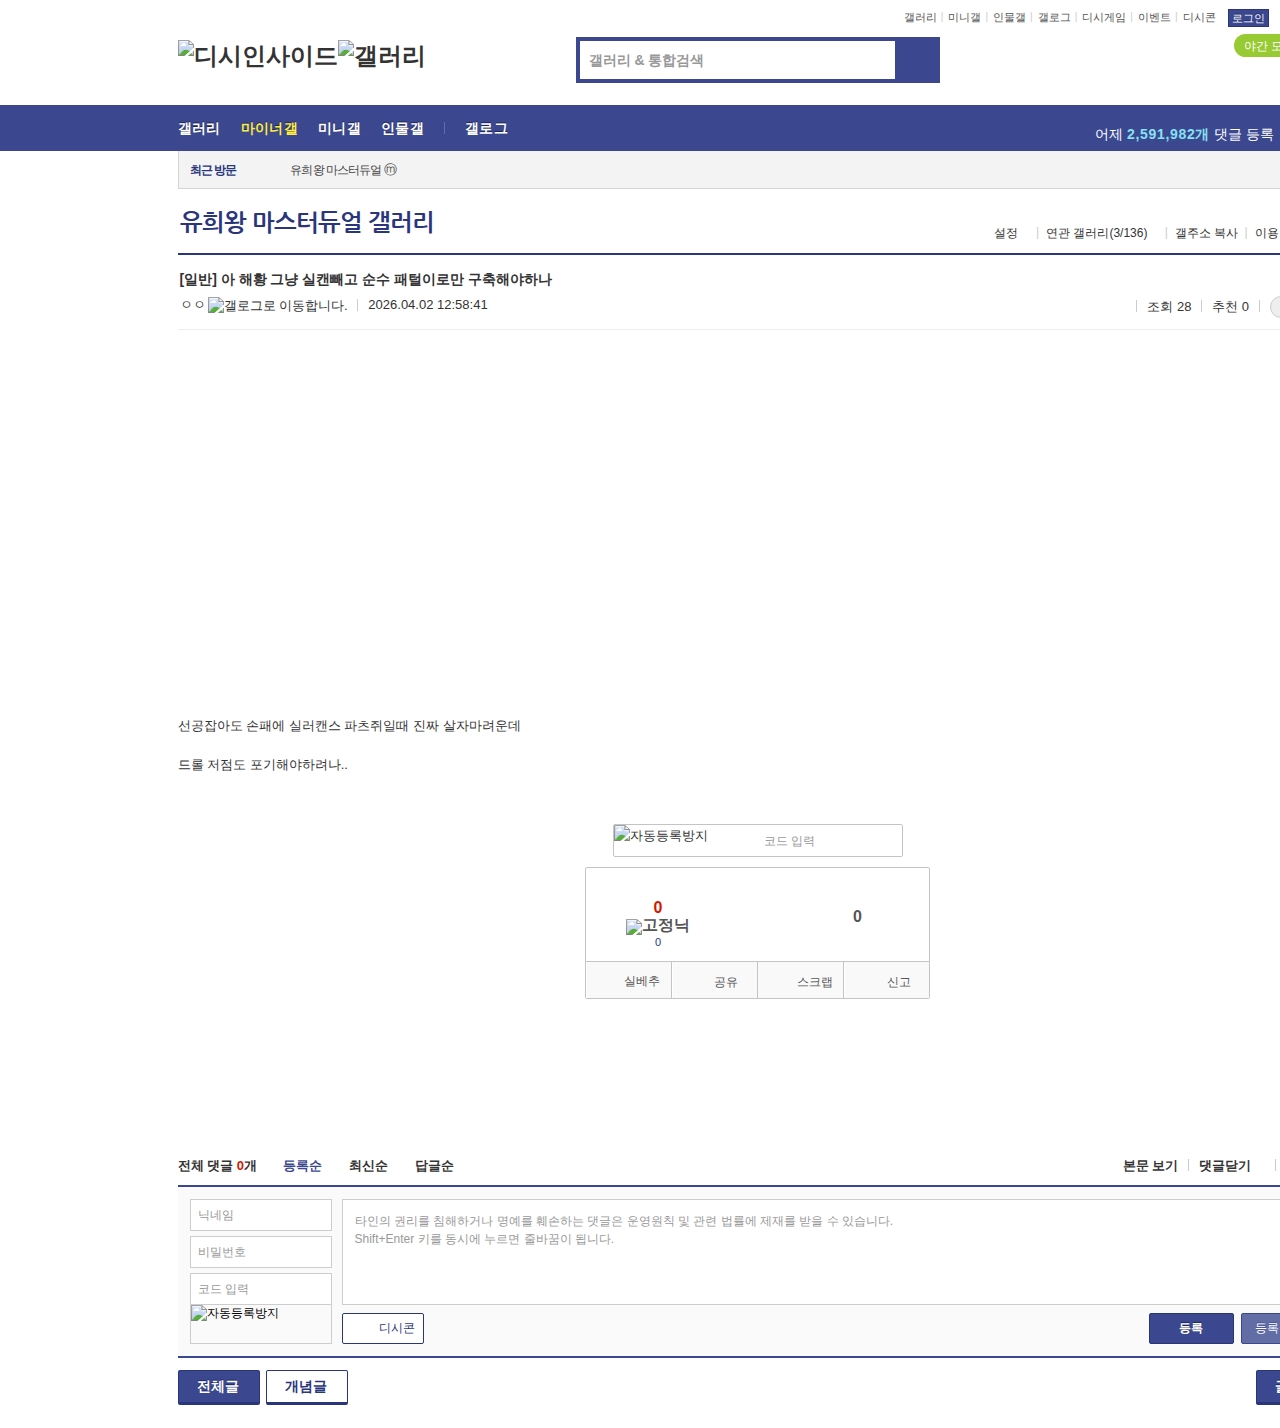
Task: Toggle the 야간 모드 night mode button
Action: pyautogui.click(x=1258, y=46)
